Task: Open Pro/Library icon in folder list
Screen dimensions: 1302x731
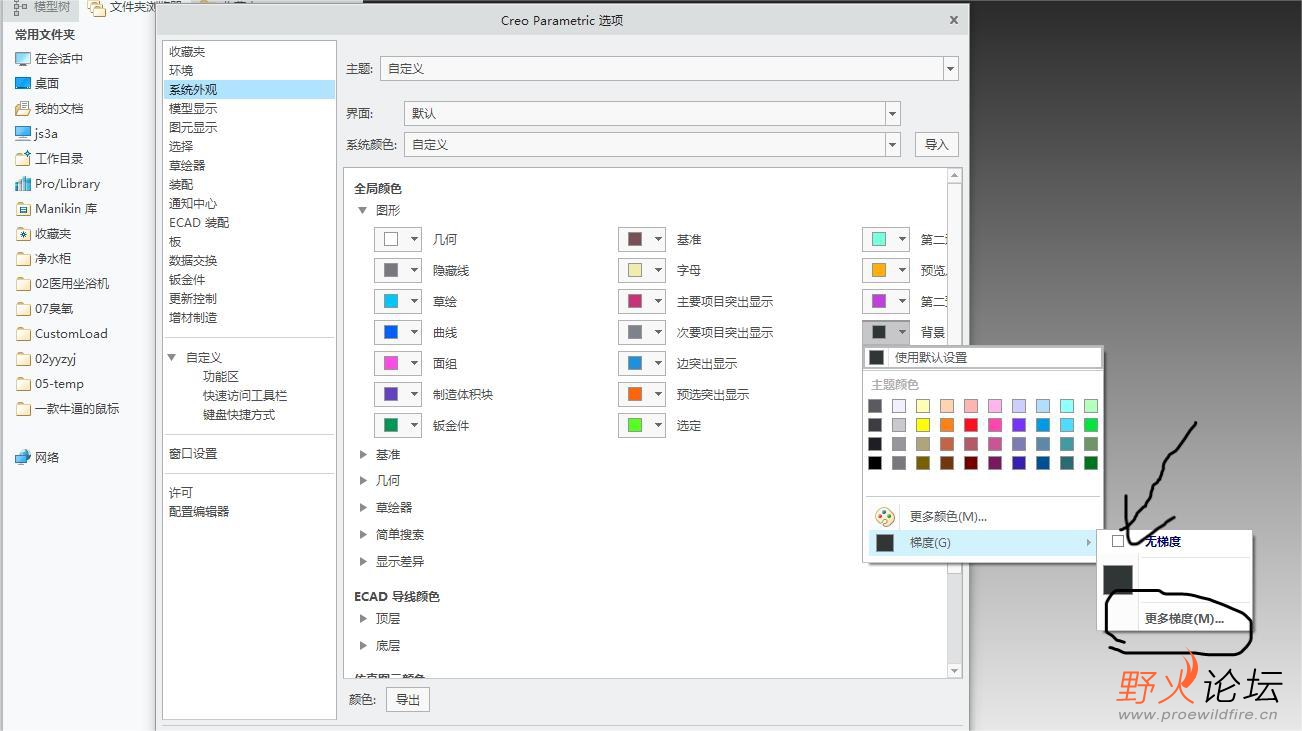Action: [23, 184]
